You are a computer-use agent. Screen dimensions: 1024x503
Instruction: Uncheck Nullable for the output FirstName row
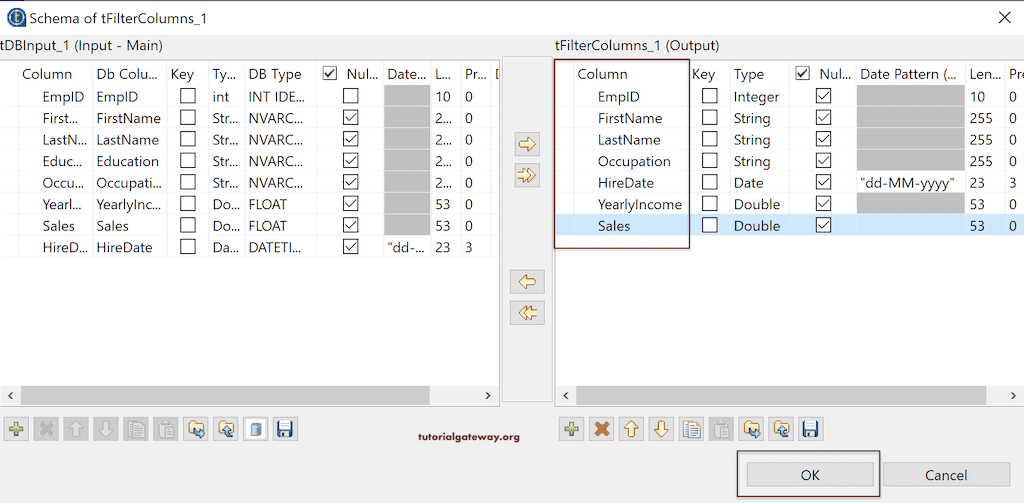coord(824,118)
